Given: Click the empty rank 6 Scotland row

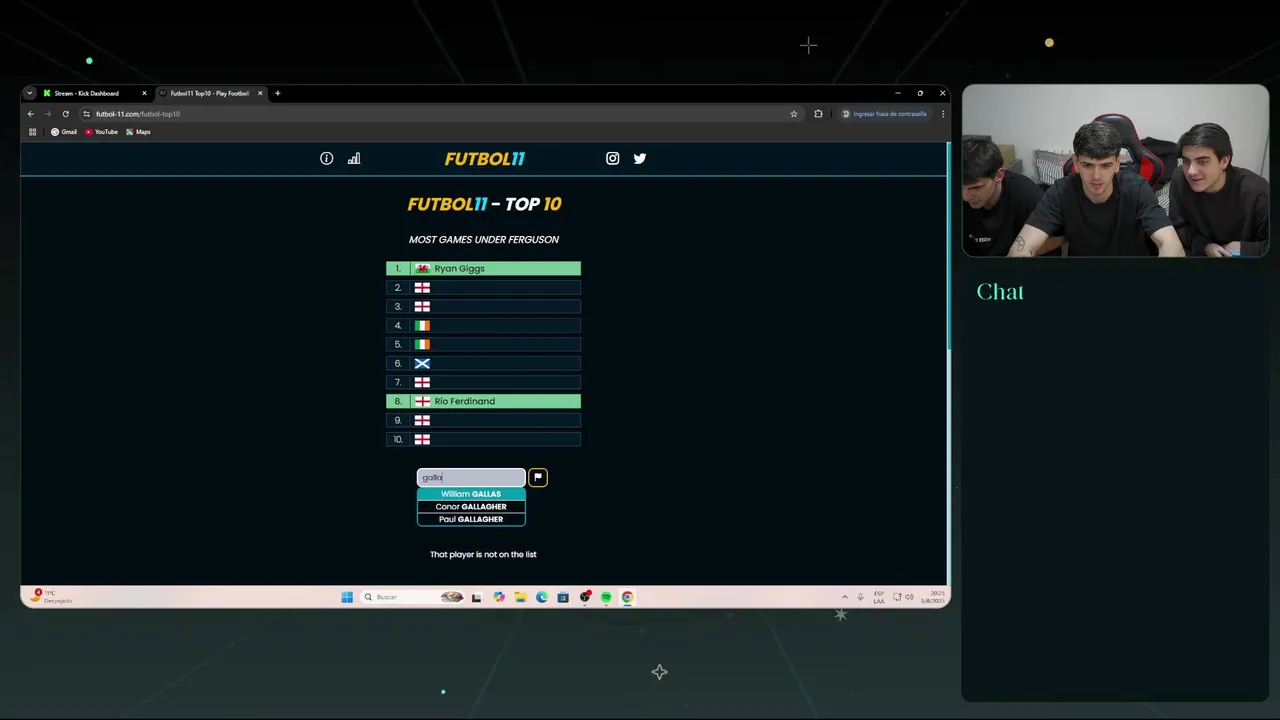Looking at the screenshot, I should (483, 363).
